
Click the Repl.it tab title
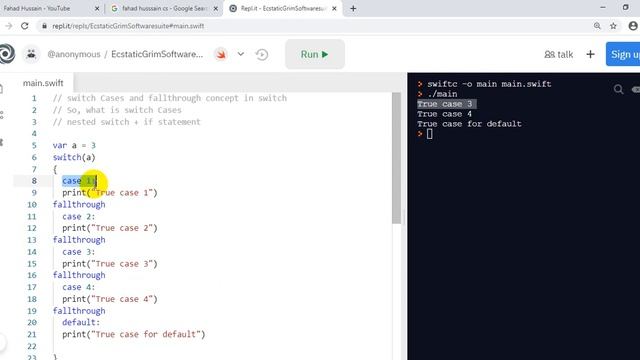point(283,8)
